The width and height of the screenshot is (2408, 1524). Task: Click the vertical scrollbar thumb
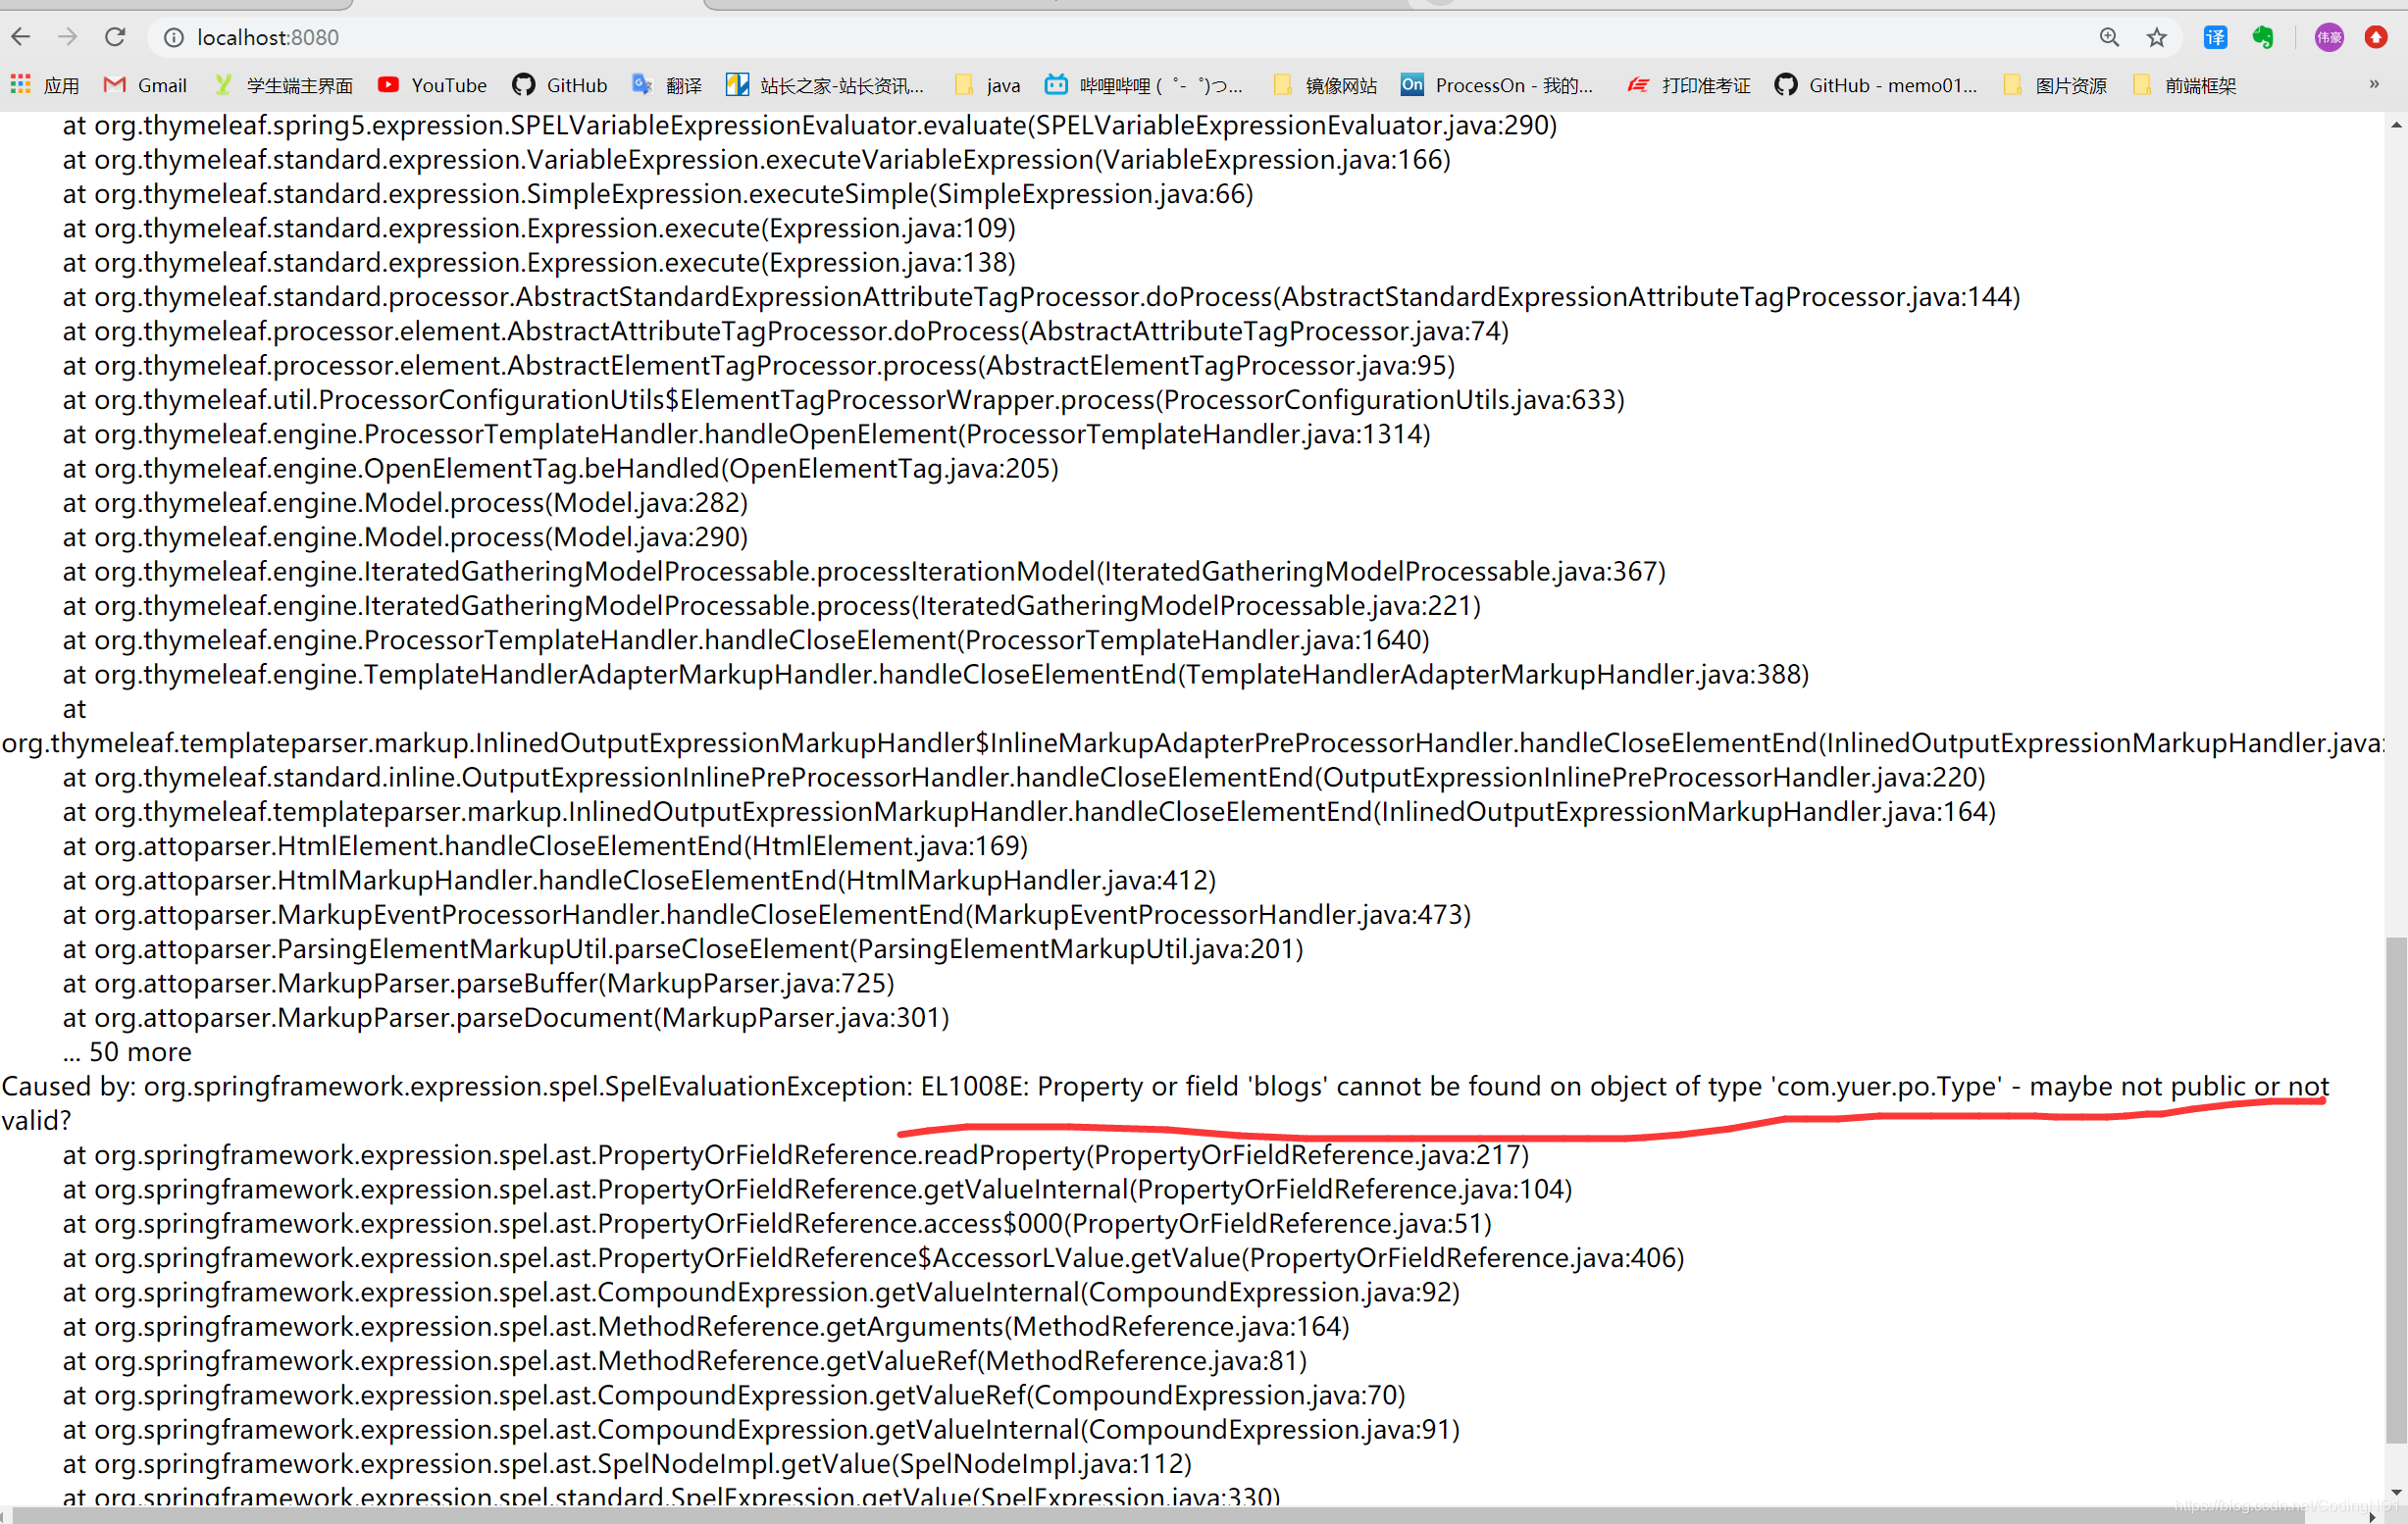click(x=2396, y=1190)
